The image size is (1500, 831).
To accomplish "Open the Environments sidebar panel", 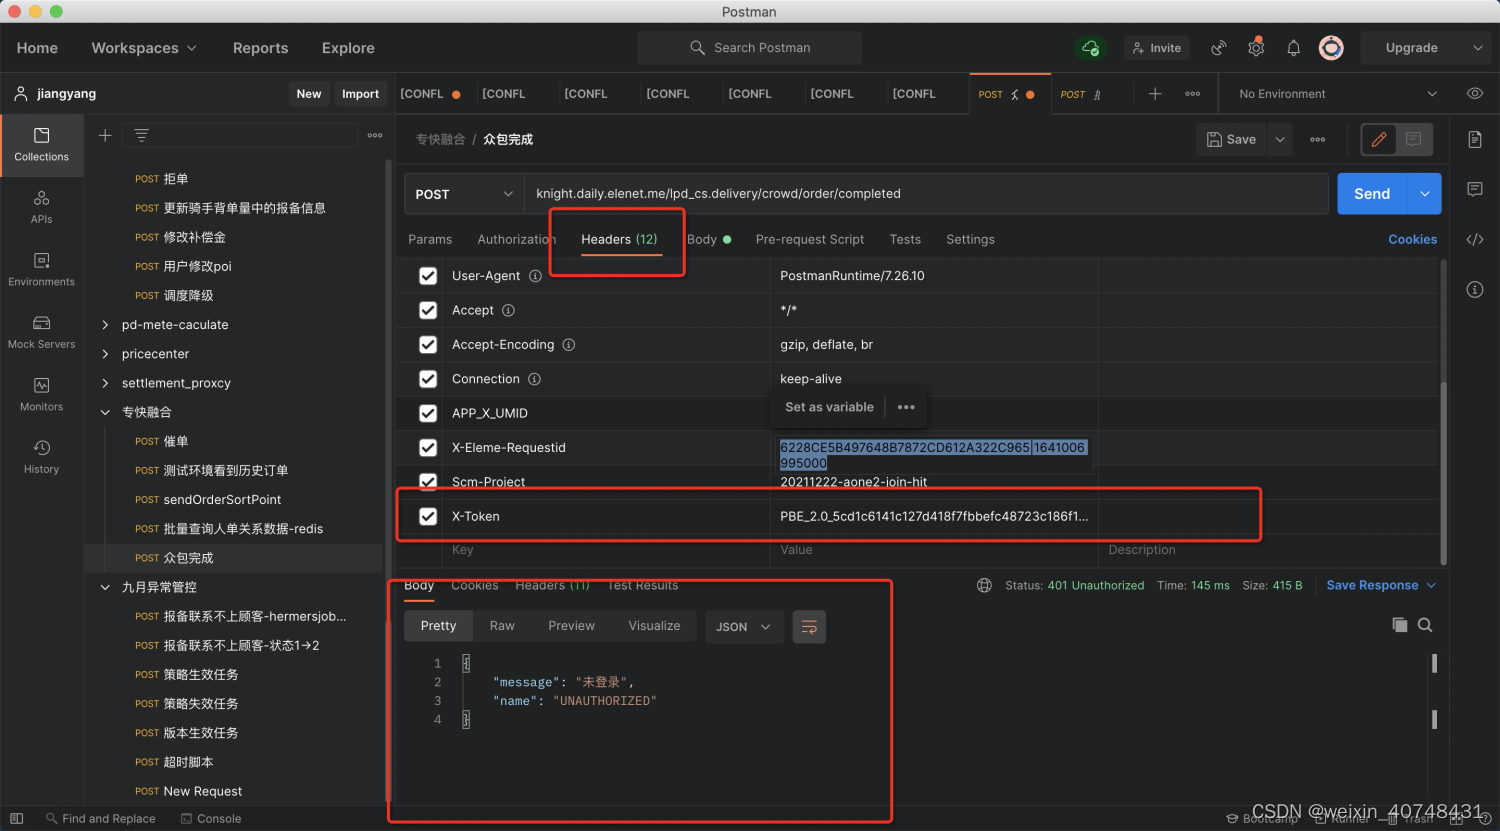I will click(x=41, y=270).
